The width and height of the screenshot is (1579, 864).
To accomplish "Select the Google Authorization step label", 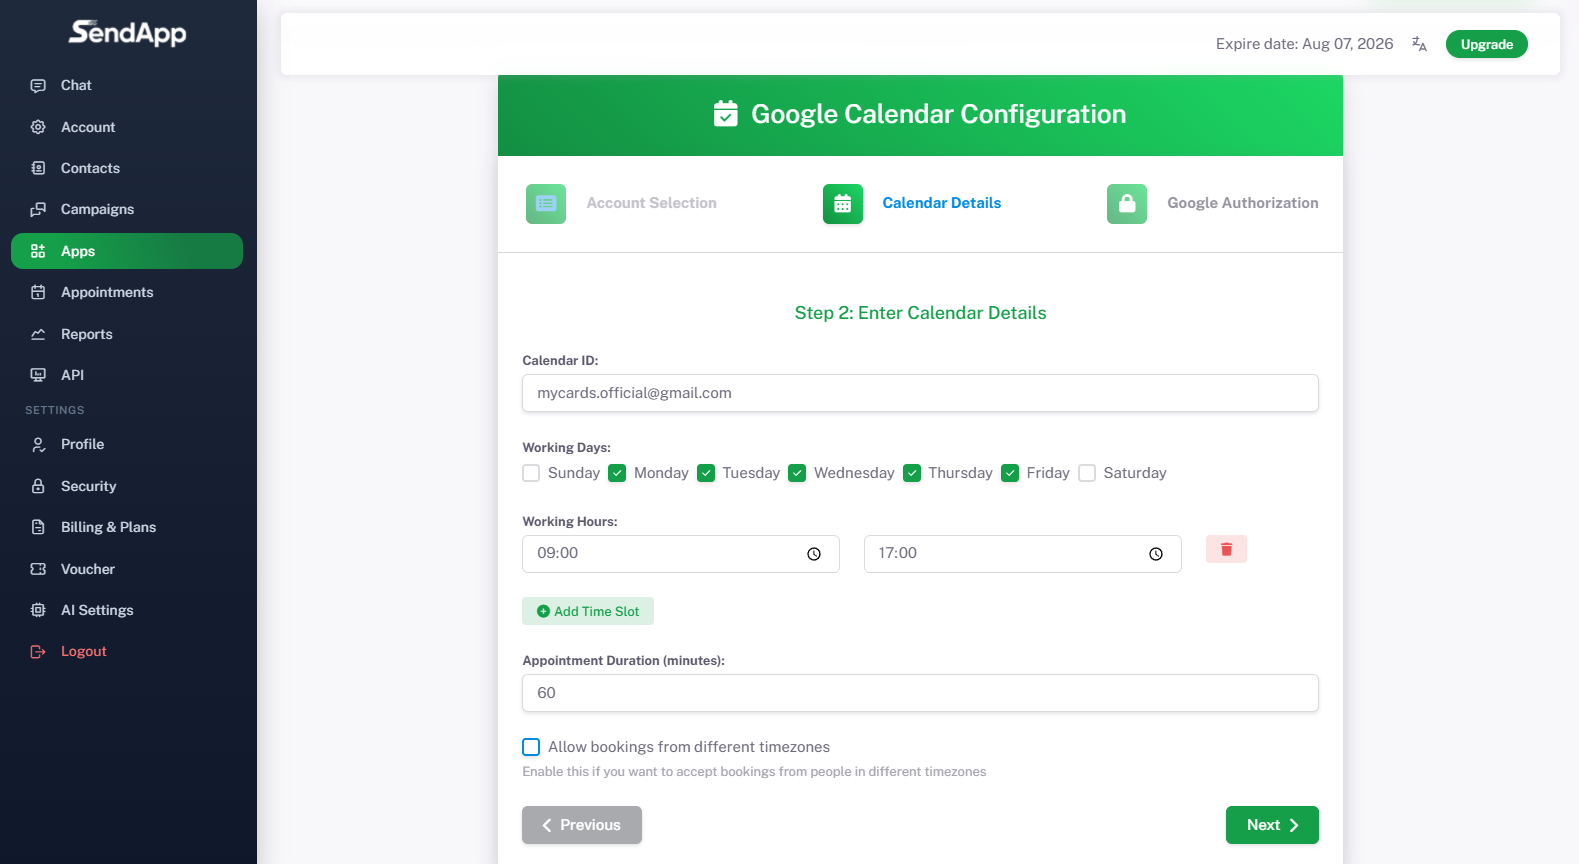I will 1243,203.
